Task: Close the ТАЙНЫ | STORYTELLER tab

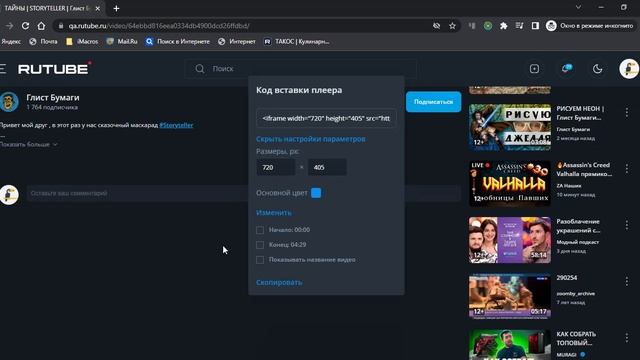Action: tap(98, 8)
